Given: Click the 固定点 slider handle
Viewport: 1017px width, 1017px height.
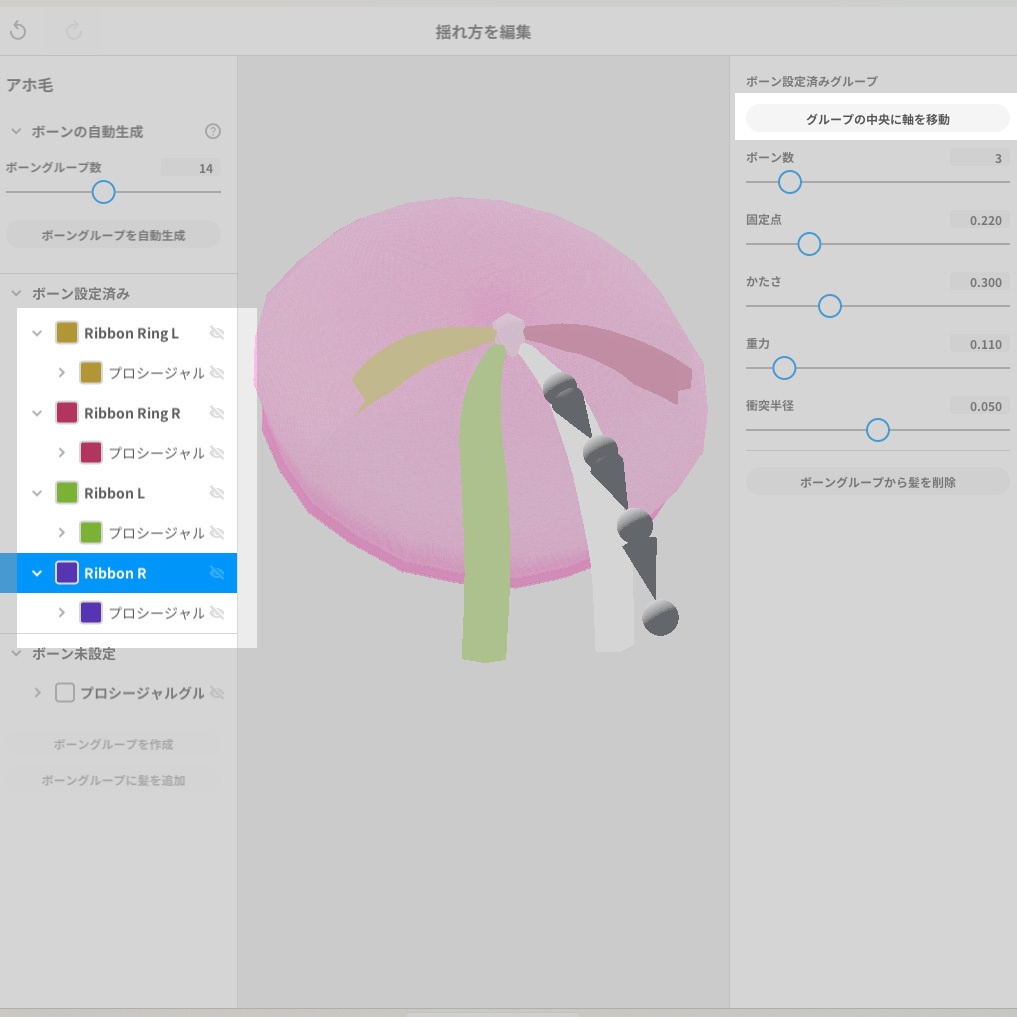Looking at the screenshot, I should 809,243.
